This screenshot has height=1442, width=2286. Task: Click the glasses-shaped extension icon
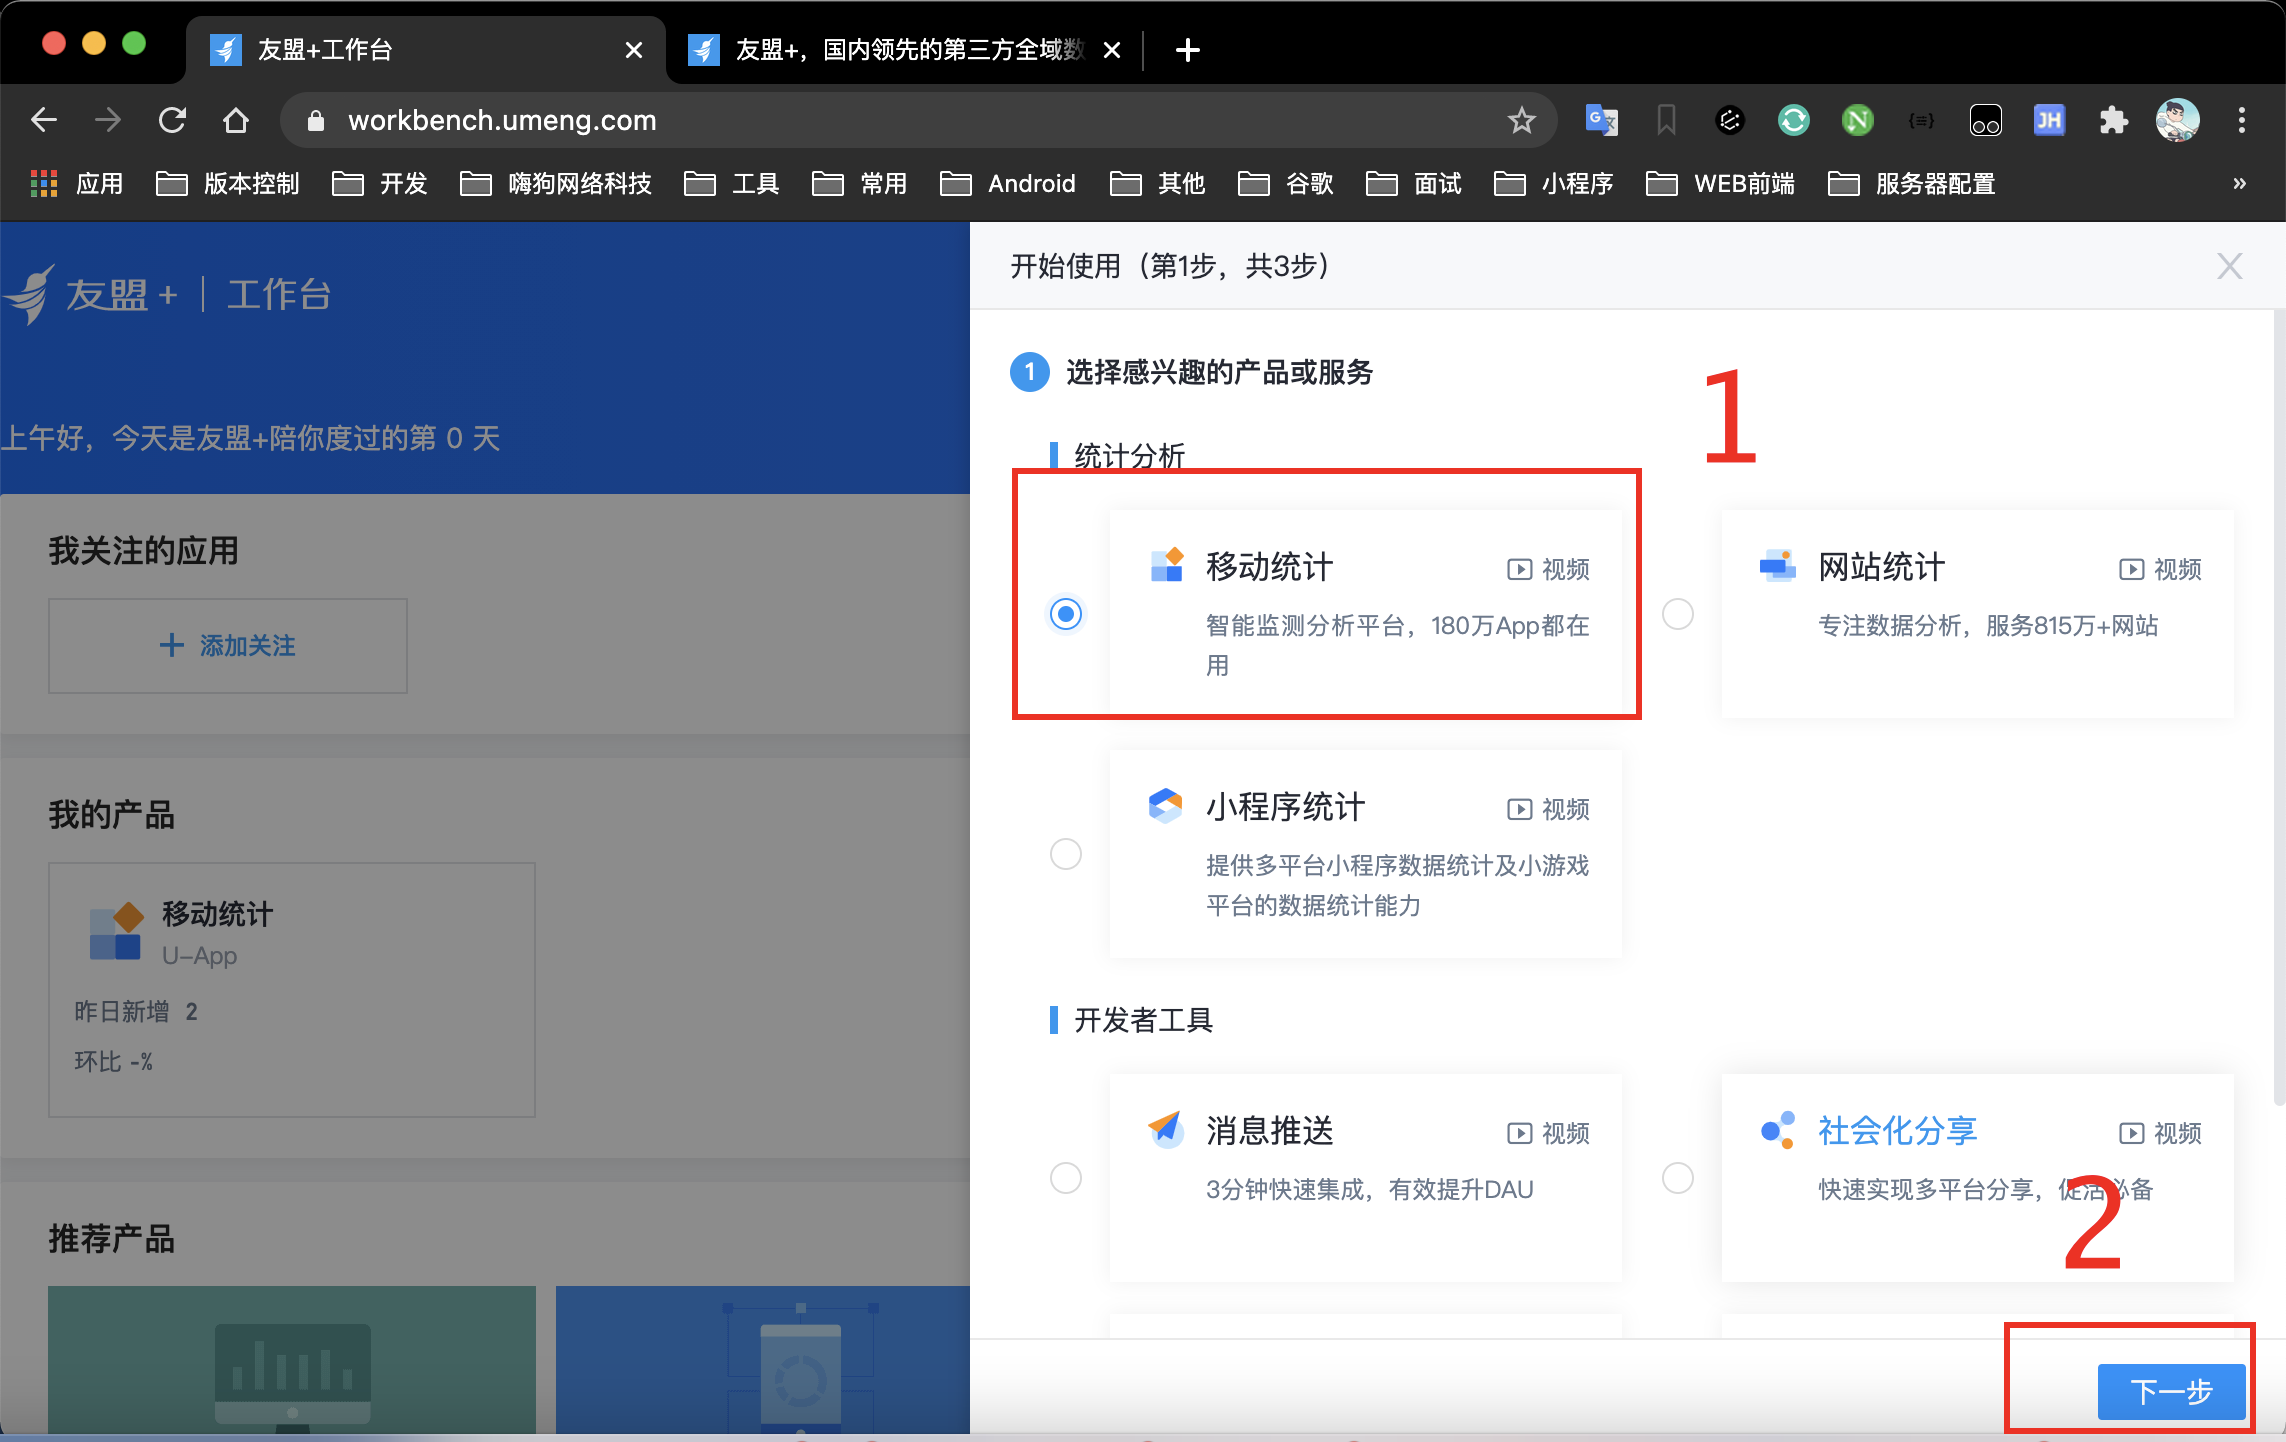(x=1985, y=120)
